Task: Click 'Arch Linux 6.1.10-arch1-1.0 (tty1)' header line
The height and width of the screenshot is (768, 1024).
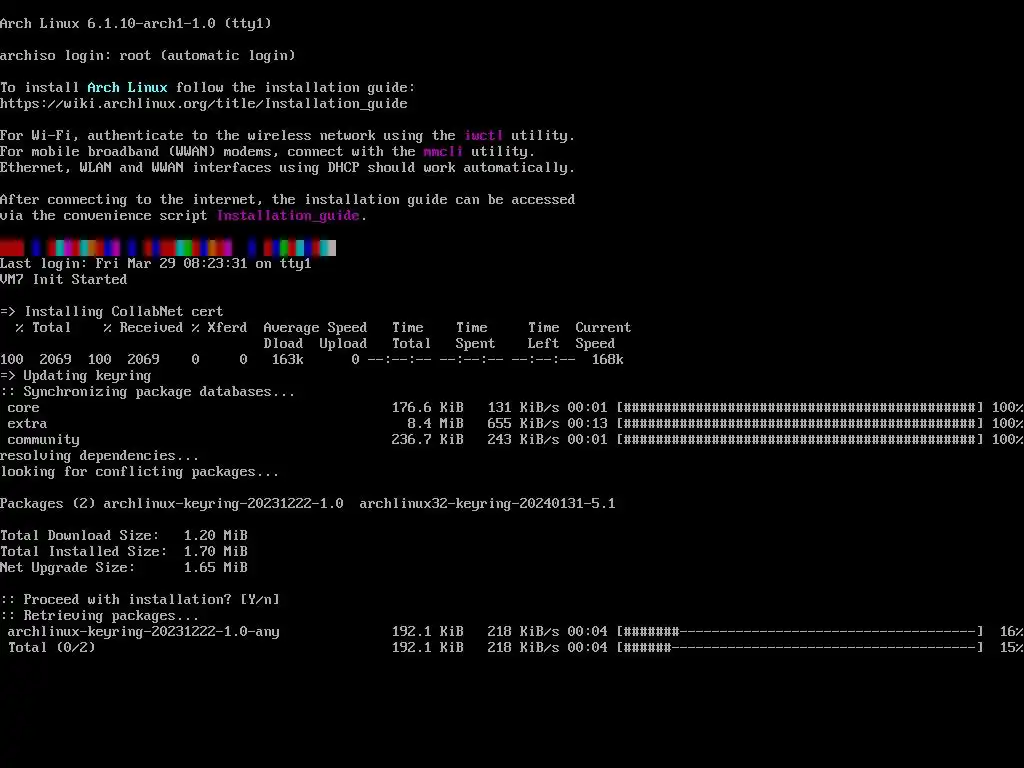Action: point(136,24)
